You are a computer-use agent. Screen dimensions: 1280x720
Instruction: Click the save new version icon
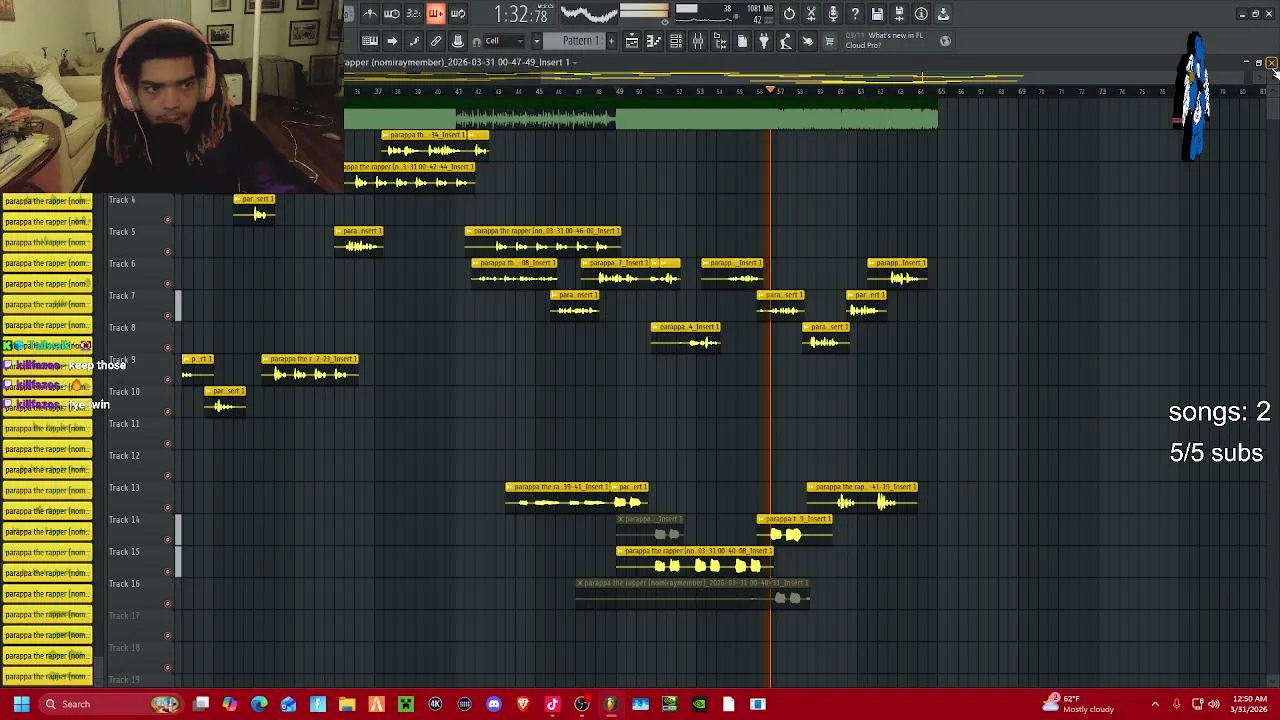coord(899,14)
